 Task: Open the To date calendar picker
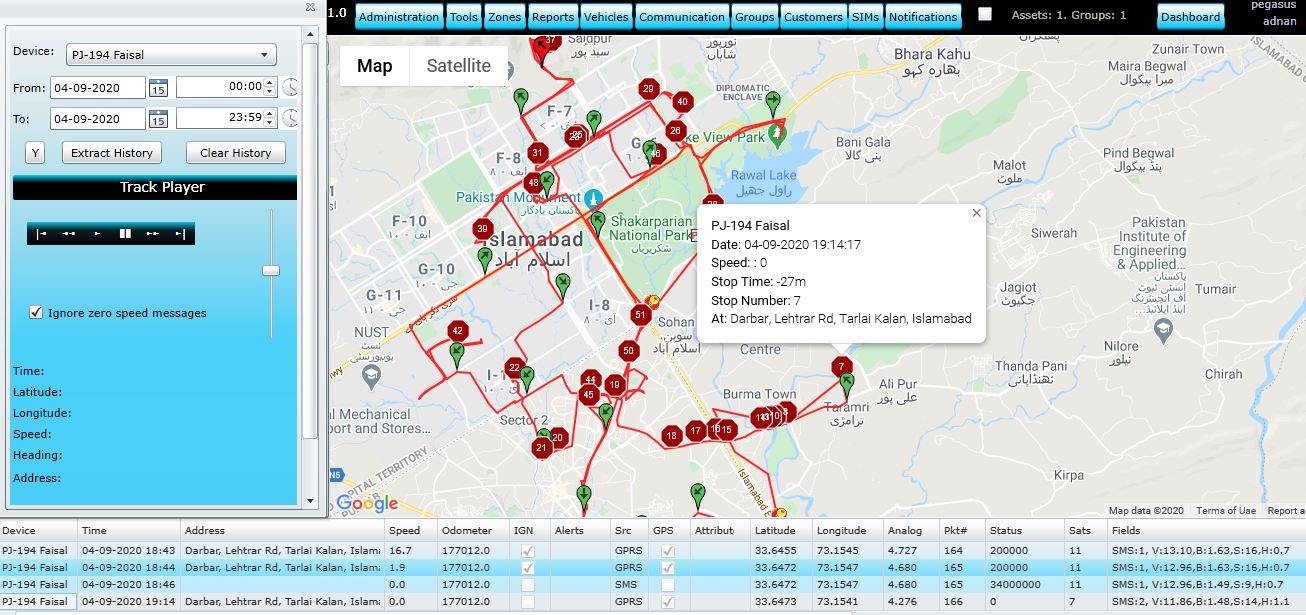pyautogui.click(x=158, y=119)
